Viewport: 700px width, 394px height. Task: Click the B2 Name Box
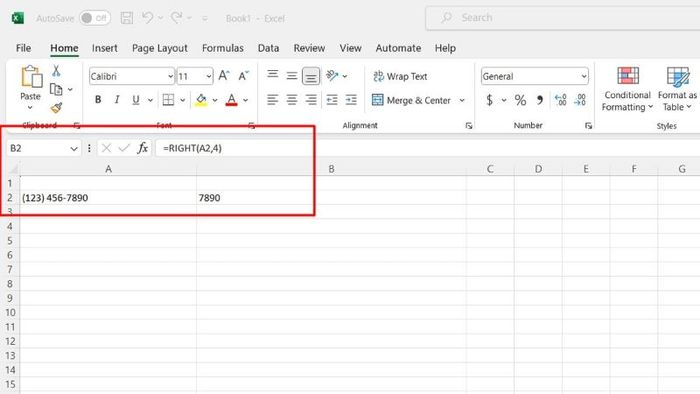43,148
